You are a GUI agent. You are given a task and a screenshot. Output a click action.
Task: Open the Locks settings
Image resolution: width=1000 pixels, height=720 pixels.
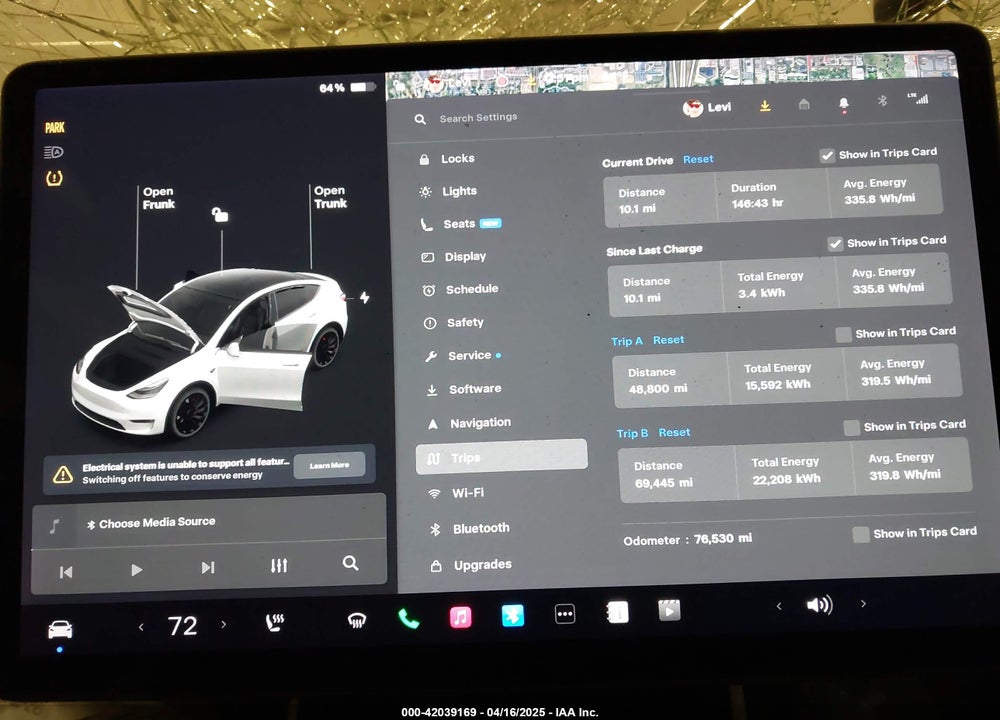pyautogui.click(x=447, y=159)
